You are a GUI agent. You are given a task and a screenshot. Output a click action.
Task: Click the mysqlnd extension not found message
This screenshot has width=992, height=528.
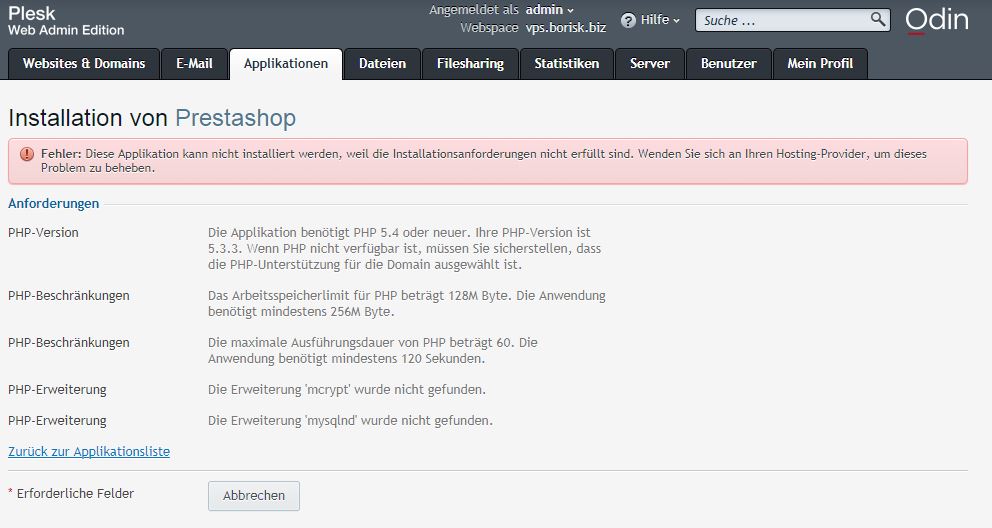pos(350,421)
